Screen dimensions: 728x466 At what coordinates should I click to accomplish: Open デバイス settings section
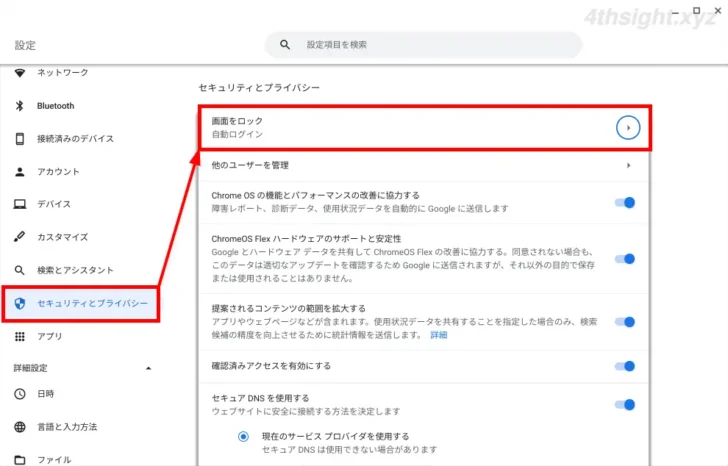tap(54, 204)
